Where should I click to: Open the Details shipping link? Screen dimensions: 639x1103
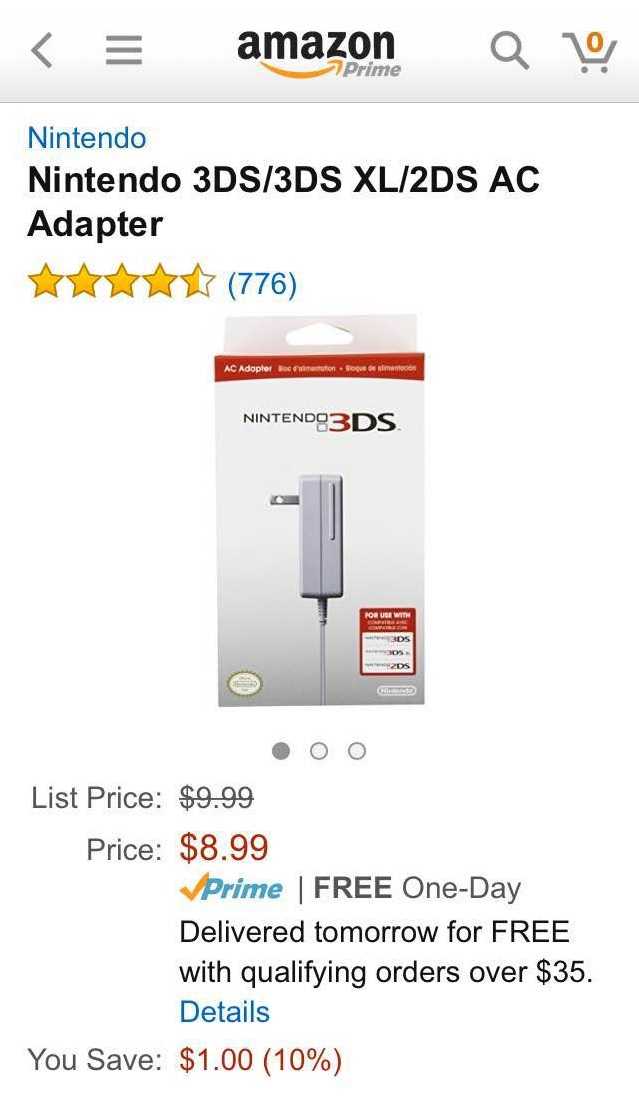224,1012
